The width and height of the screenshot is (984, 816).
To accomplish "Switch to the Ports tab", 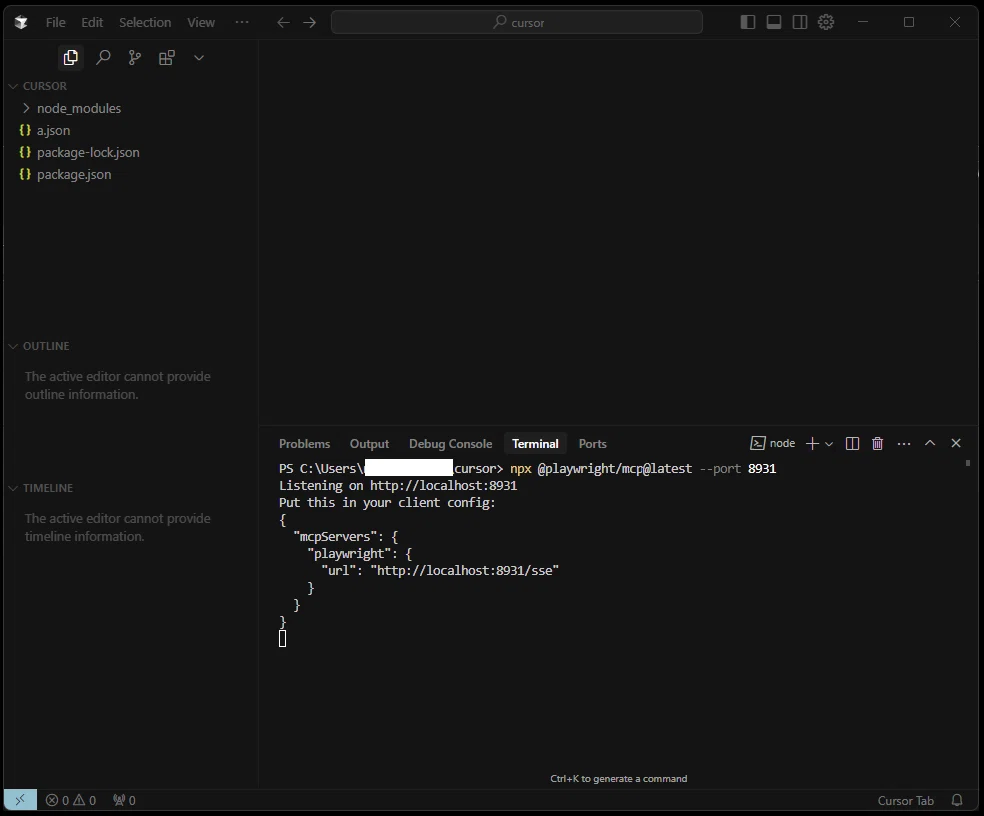I will 592,444.
